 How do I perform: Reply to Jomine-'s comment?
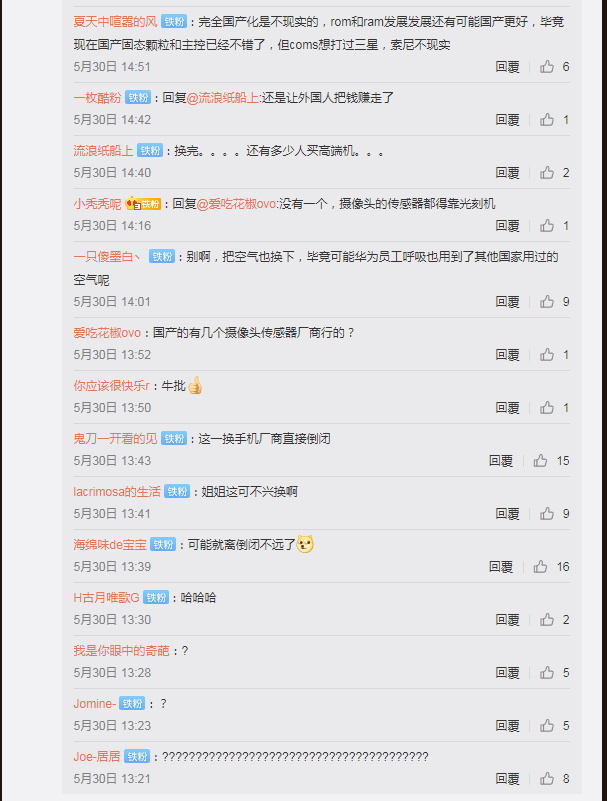(507, 725)
